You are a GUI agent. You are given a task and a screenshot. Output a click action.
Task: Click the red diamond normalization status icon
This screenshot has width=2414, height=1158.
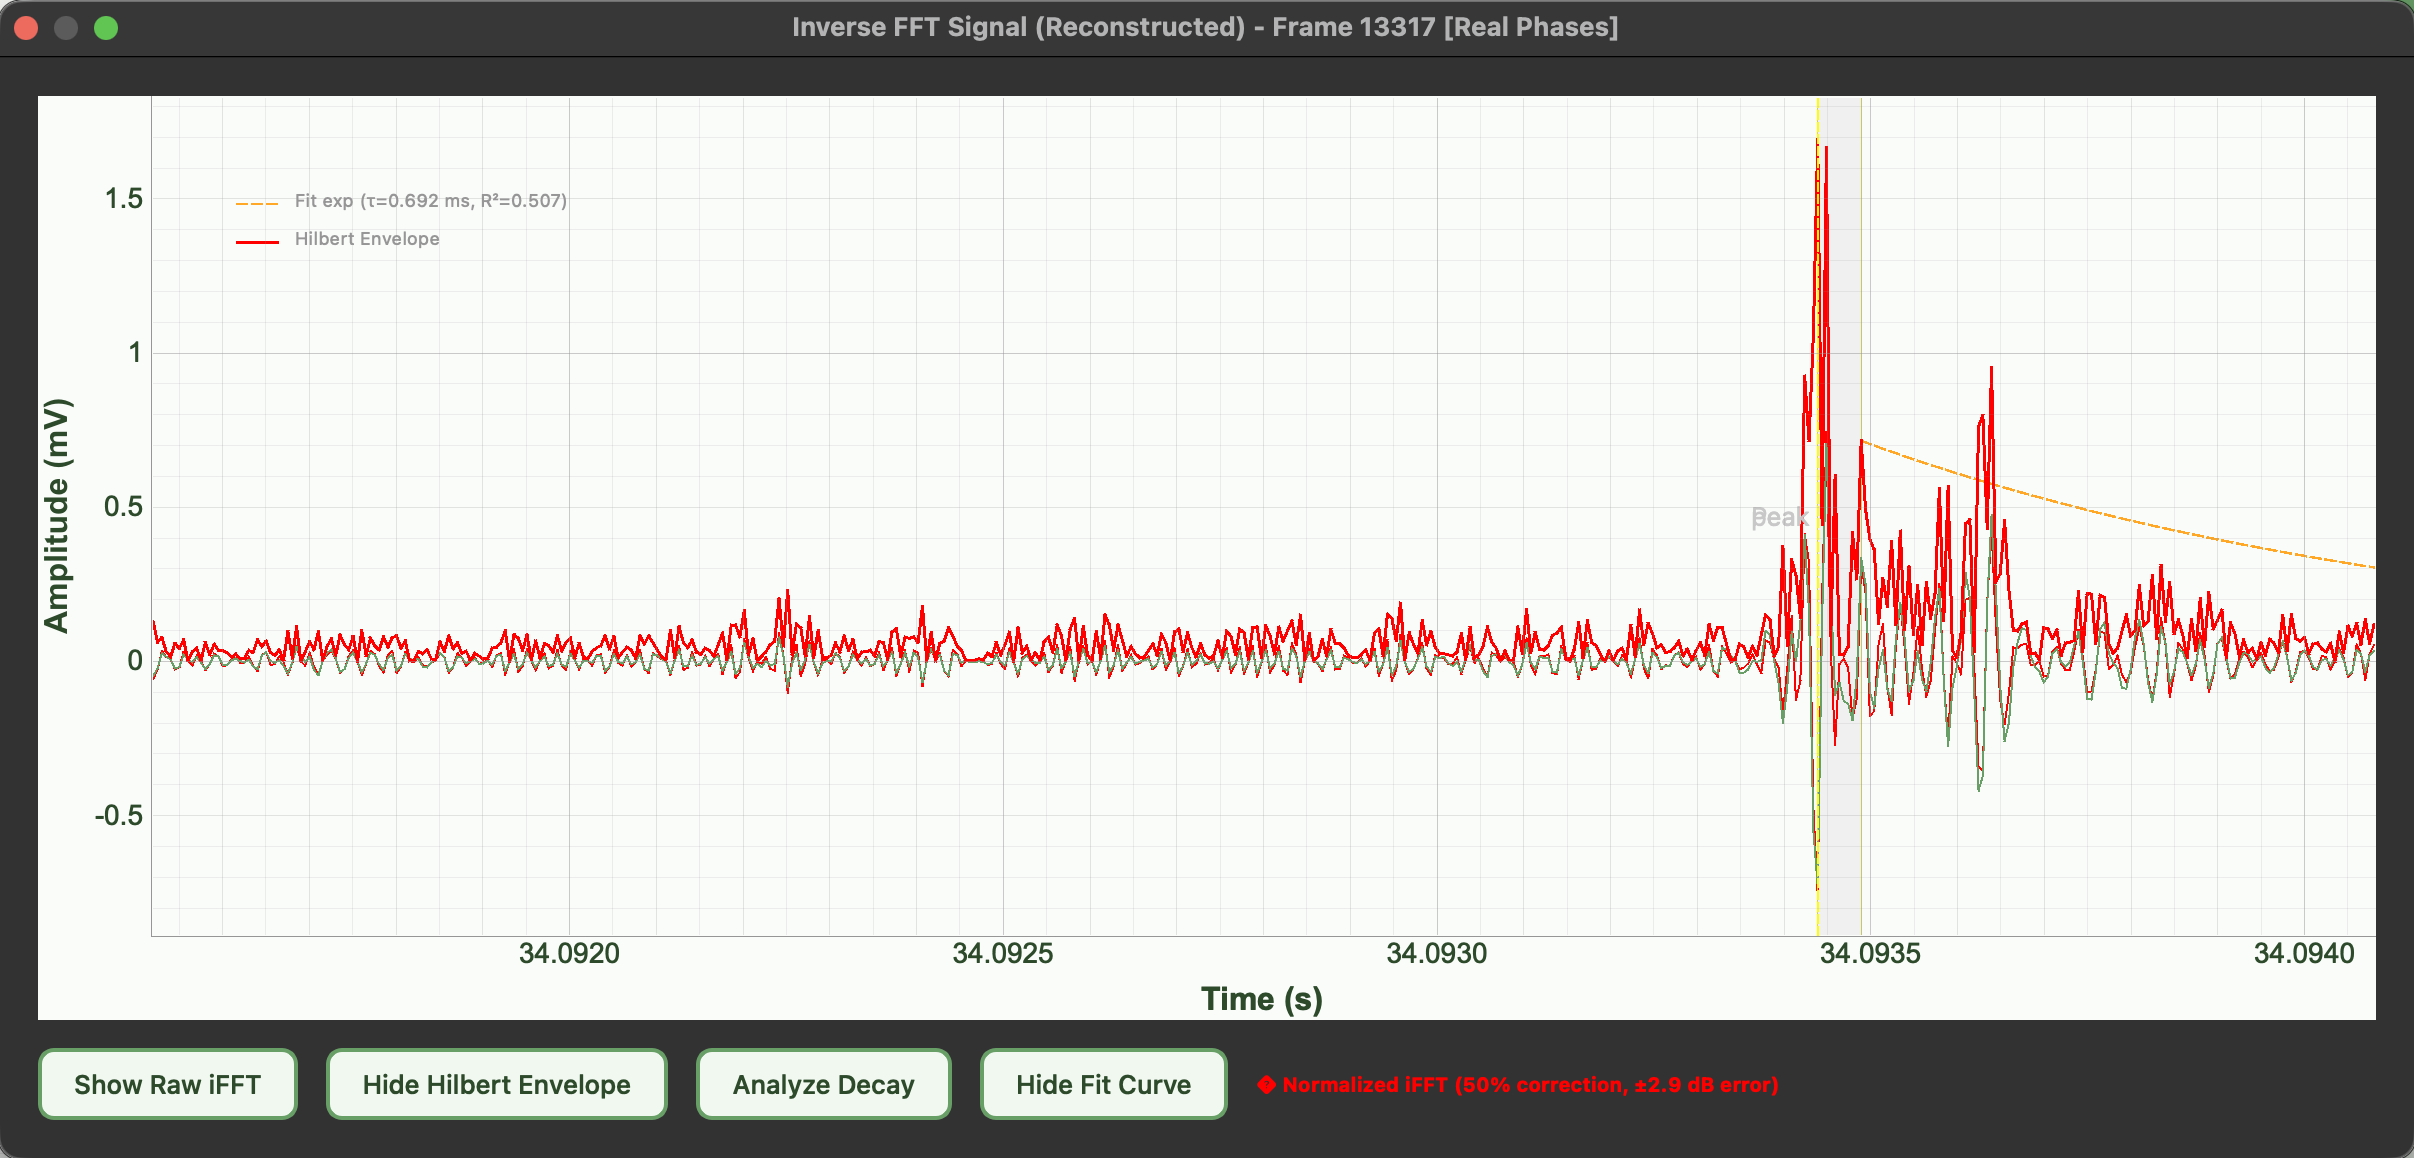[1266, 1084]
